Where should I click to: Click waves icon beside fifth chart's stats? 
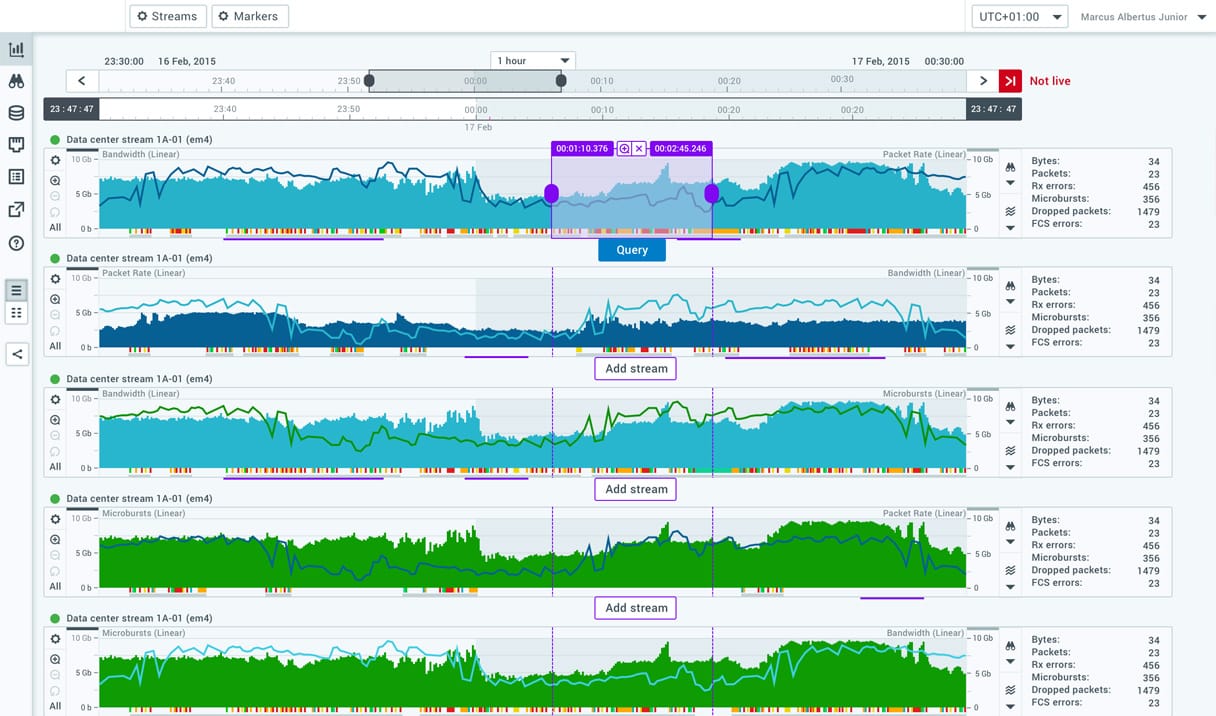click(x=1010, y=691)
